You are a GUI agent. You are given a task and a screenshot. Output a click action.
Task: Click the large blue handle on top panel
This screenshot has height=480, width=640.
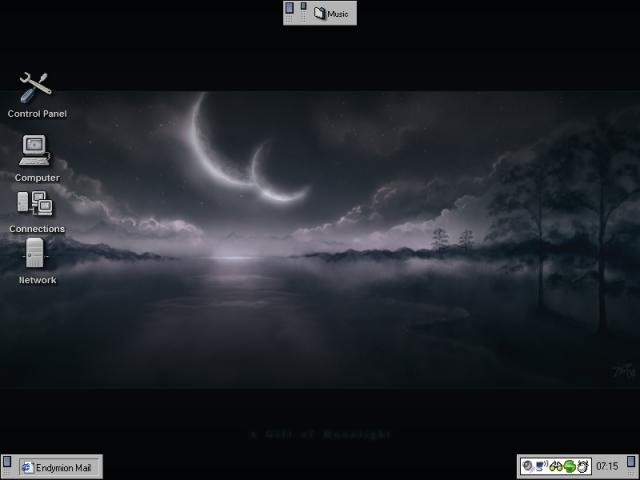(x=289, y=8)
